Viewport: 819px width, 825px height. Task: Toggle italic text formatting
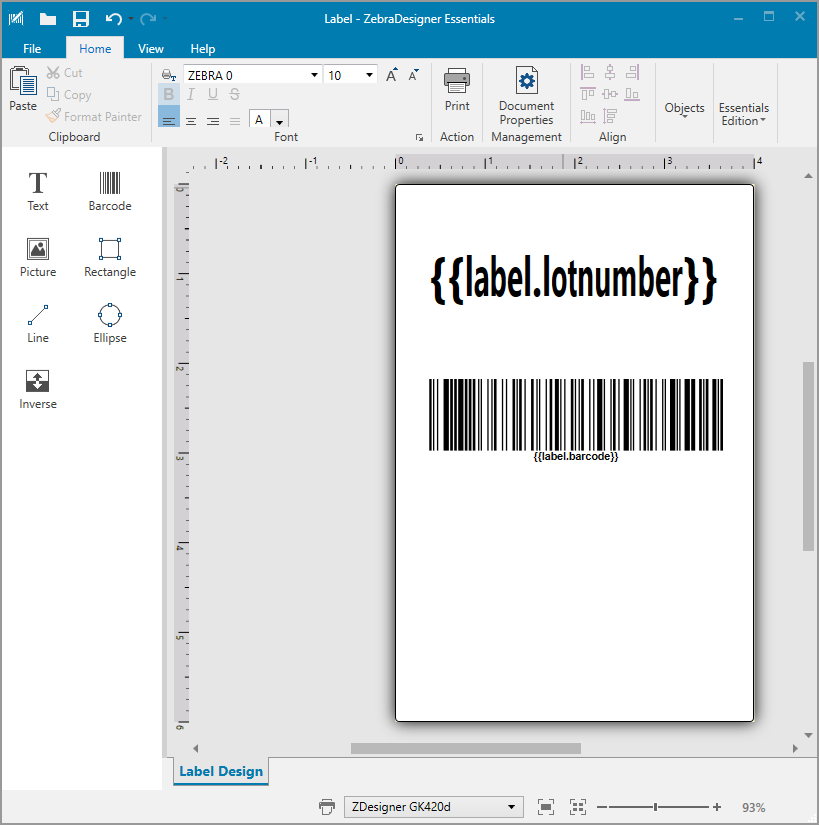click(x=190, y=95)
